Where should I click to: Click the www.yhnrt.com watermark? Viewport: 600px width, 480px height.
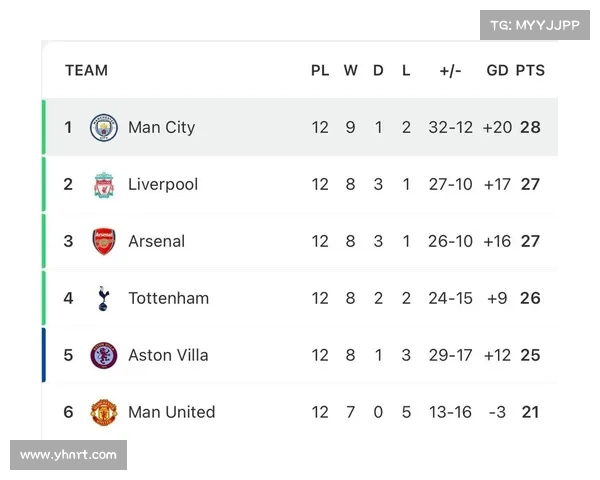[x=68, y=455]
